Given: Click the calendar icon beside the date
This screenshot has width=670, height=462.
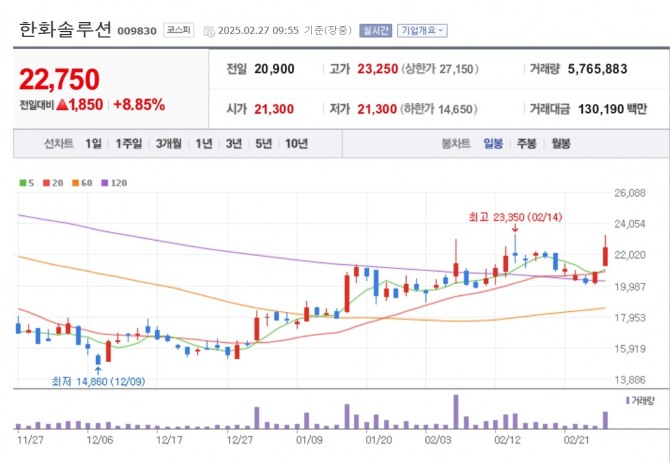Looking at the screenshot, I should (x=209, y=31).
